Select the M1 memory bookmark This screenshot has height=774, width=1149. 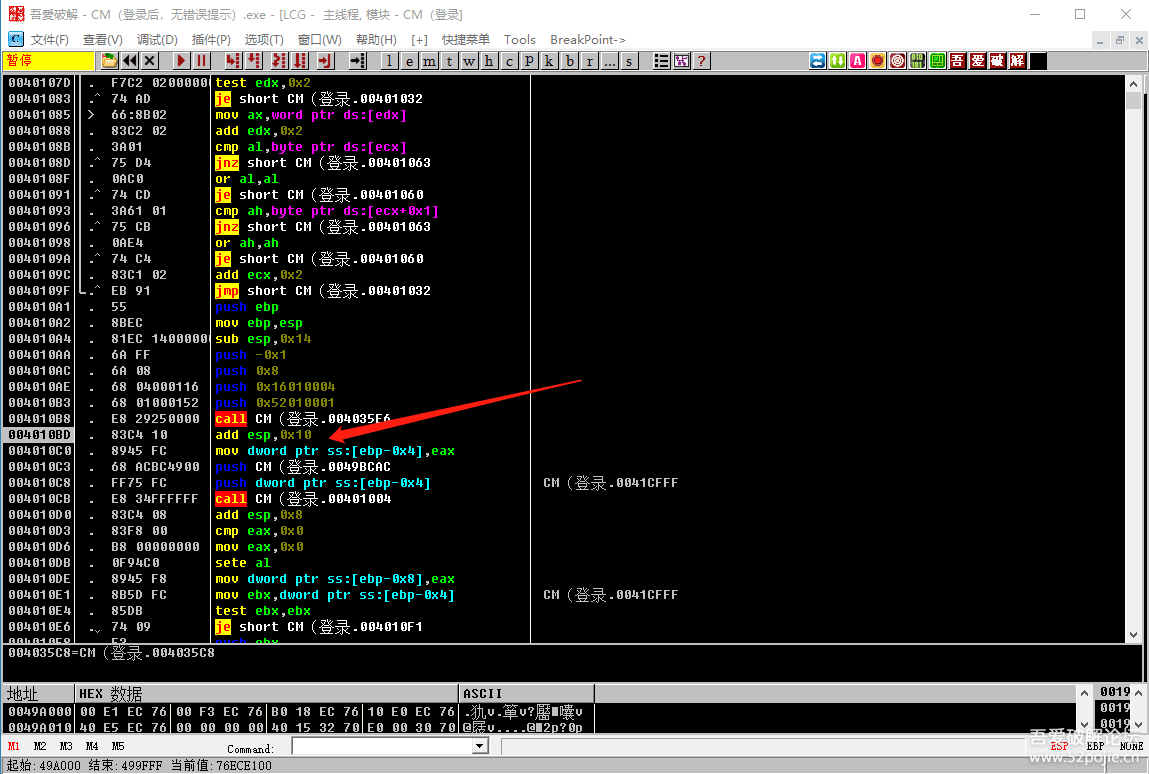pyautogui.click(x=14, y=746)
